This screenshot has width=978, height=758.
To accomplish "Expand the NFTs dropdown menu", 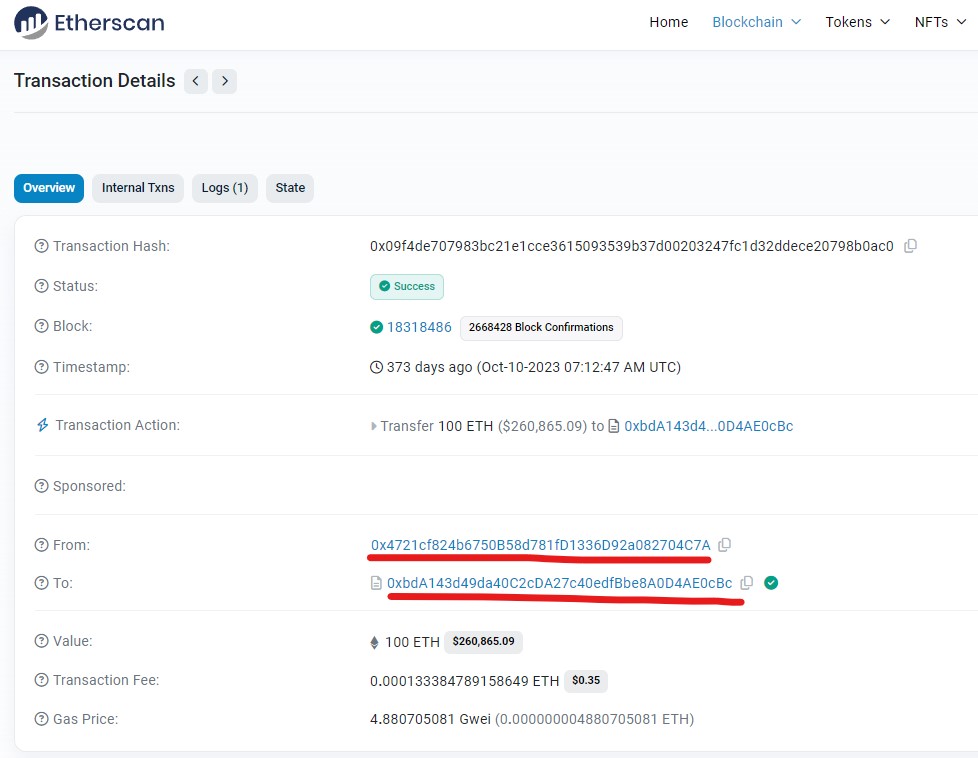I will pos(940,22).
